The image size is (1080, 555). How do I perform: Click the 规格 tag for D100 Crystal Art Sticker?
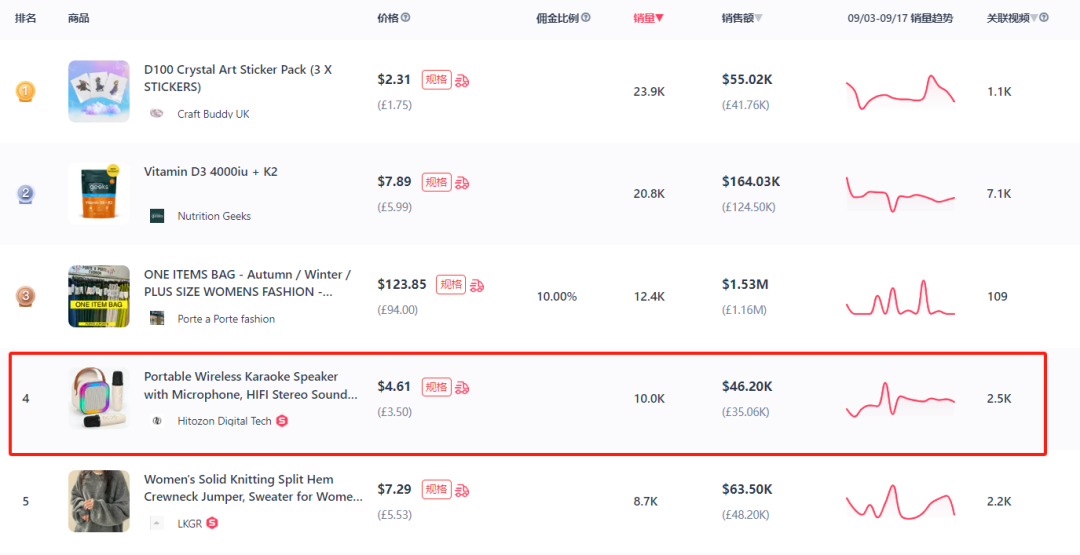[x=437, y=80]
